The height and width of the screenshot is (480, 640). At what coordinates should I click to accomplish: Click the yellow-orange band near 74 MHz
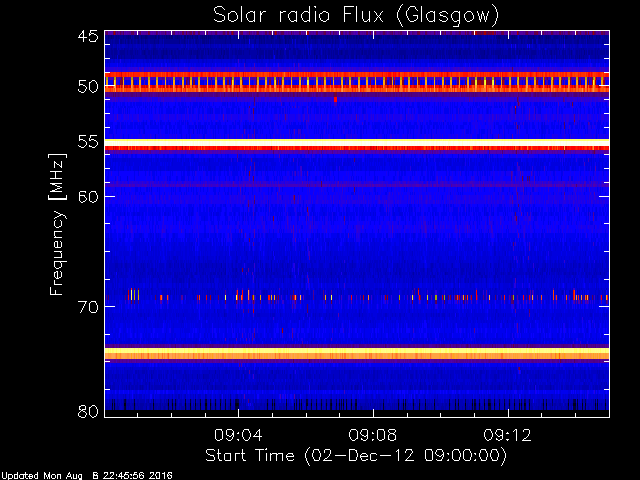(357, 353)
